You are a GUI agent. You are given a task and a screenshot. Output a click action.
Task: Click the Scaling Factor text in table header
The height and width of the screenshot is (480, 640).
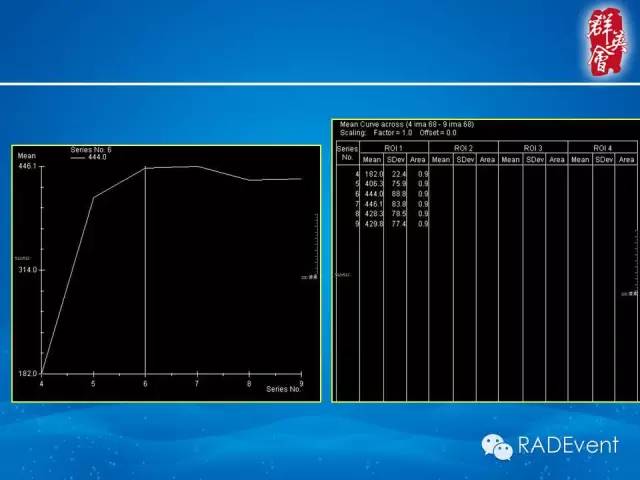click(398, 132)
